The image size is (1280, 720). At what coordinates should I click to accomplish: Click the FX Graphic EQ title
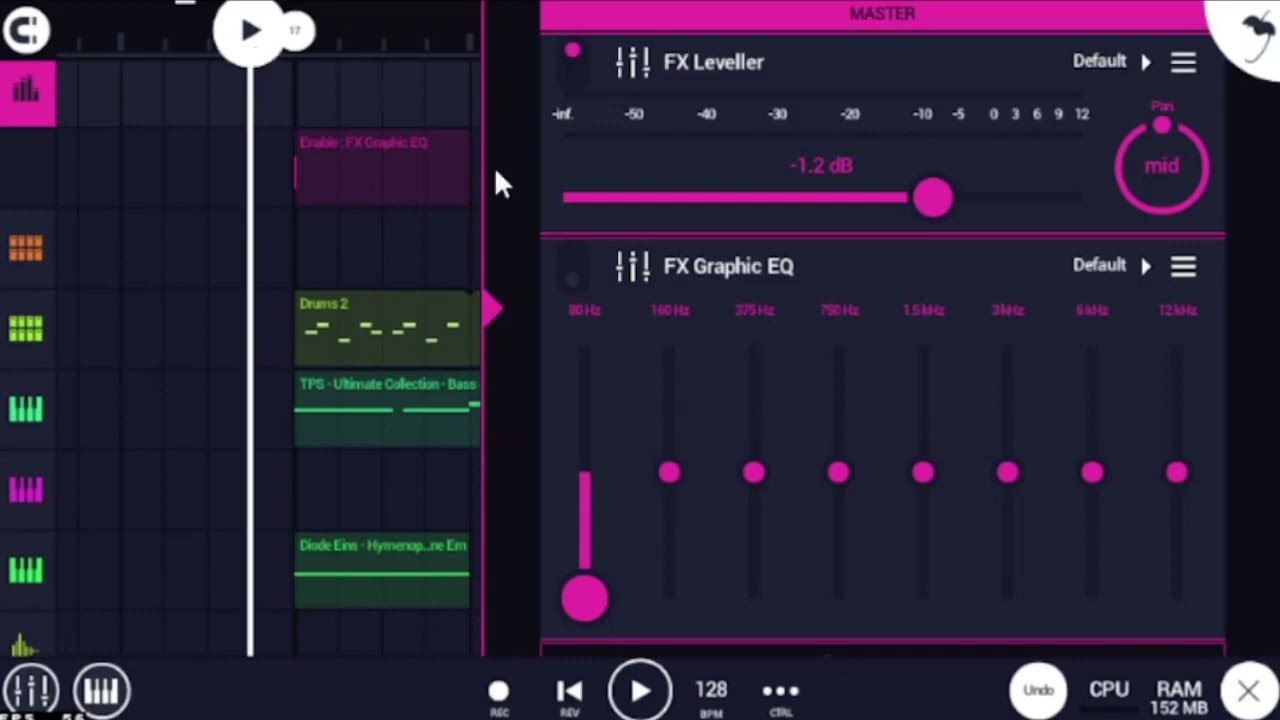pos(728,266)
